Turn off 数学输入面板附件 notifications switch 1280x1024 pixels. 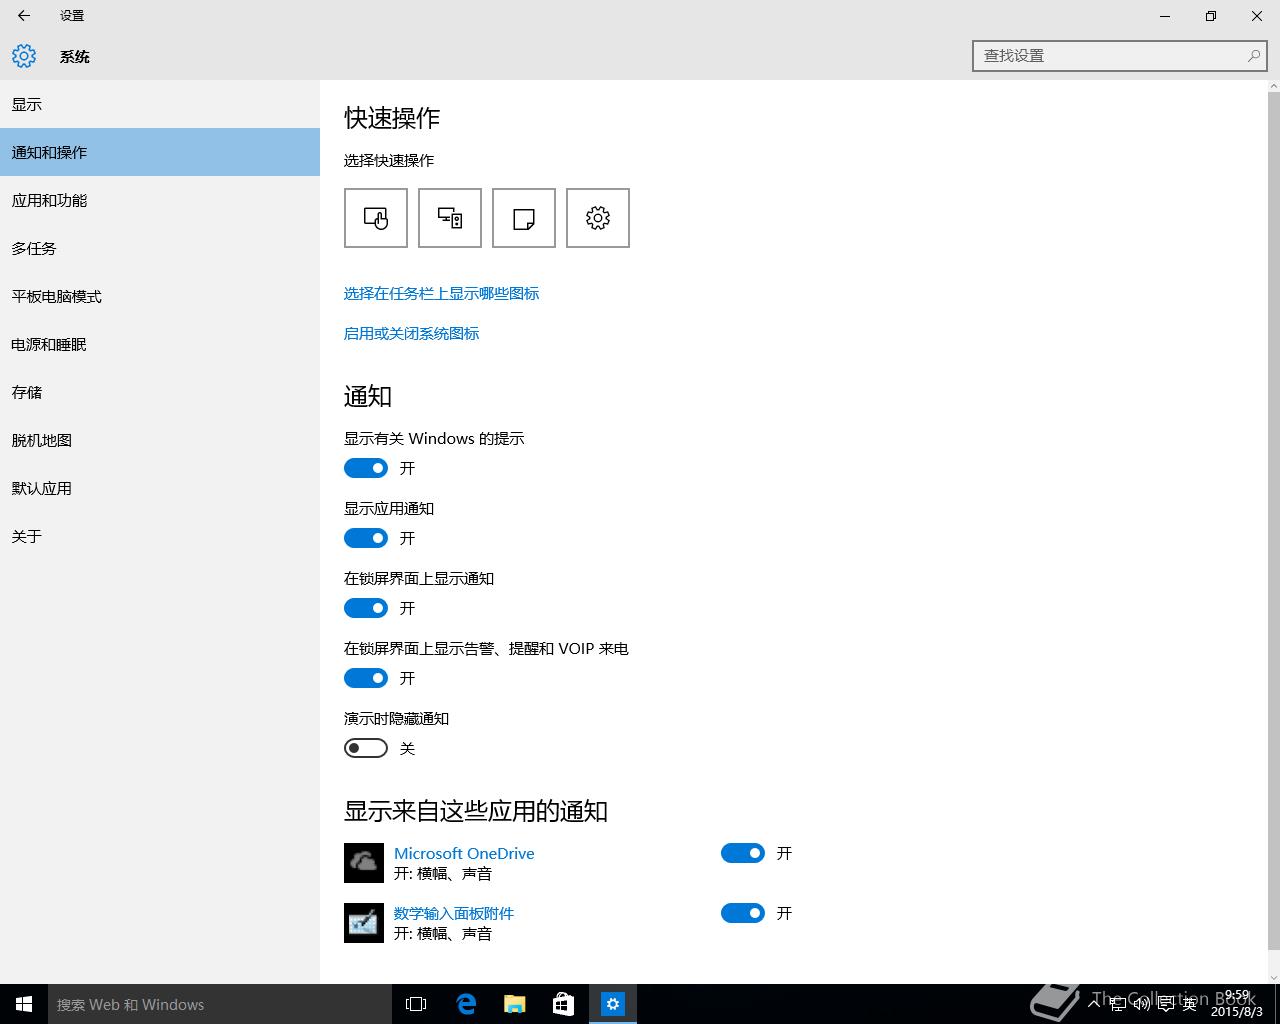coord(743,913)
